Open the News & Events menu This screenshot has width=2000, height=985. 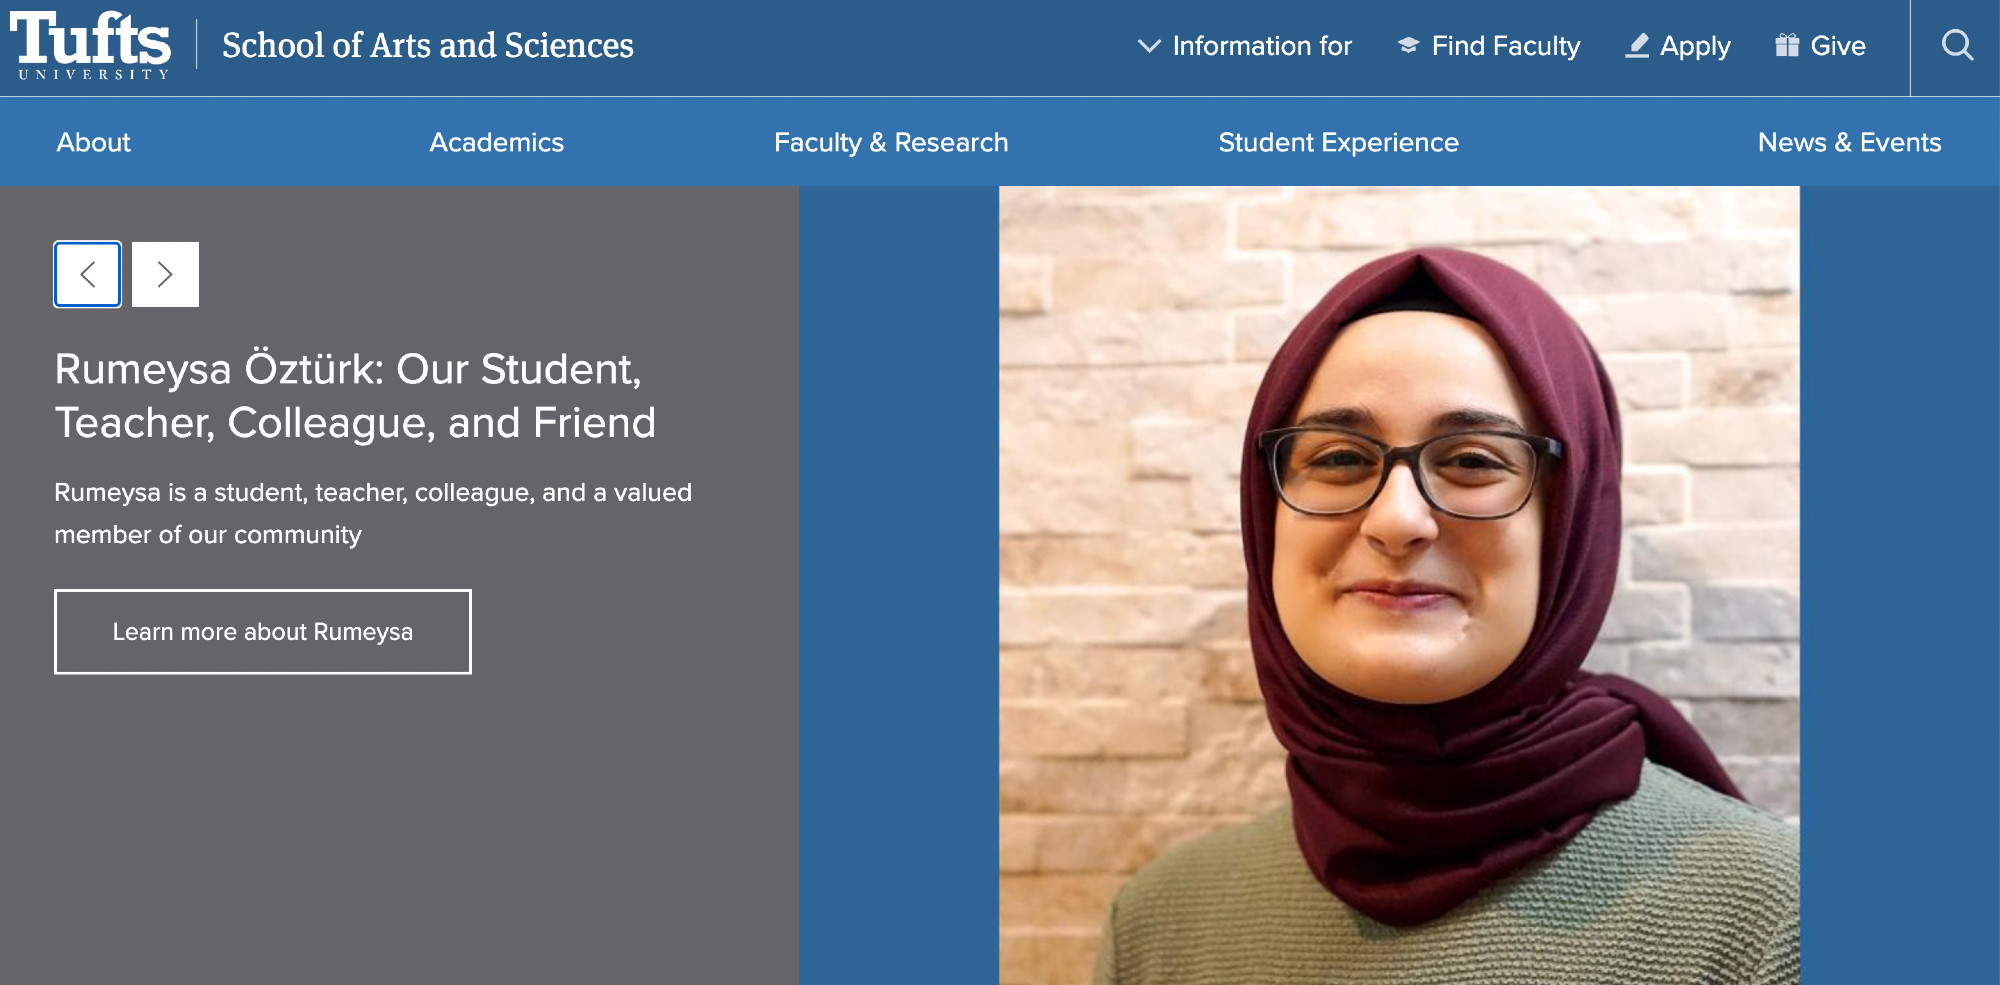click(1850, 142)
